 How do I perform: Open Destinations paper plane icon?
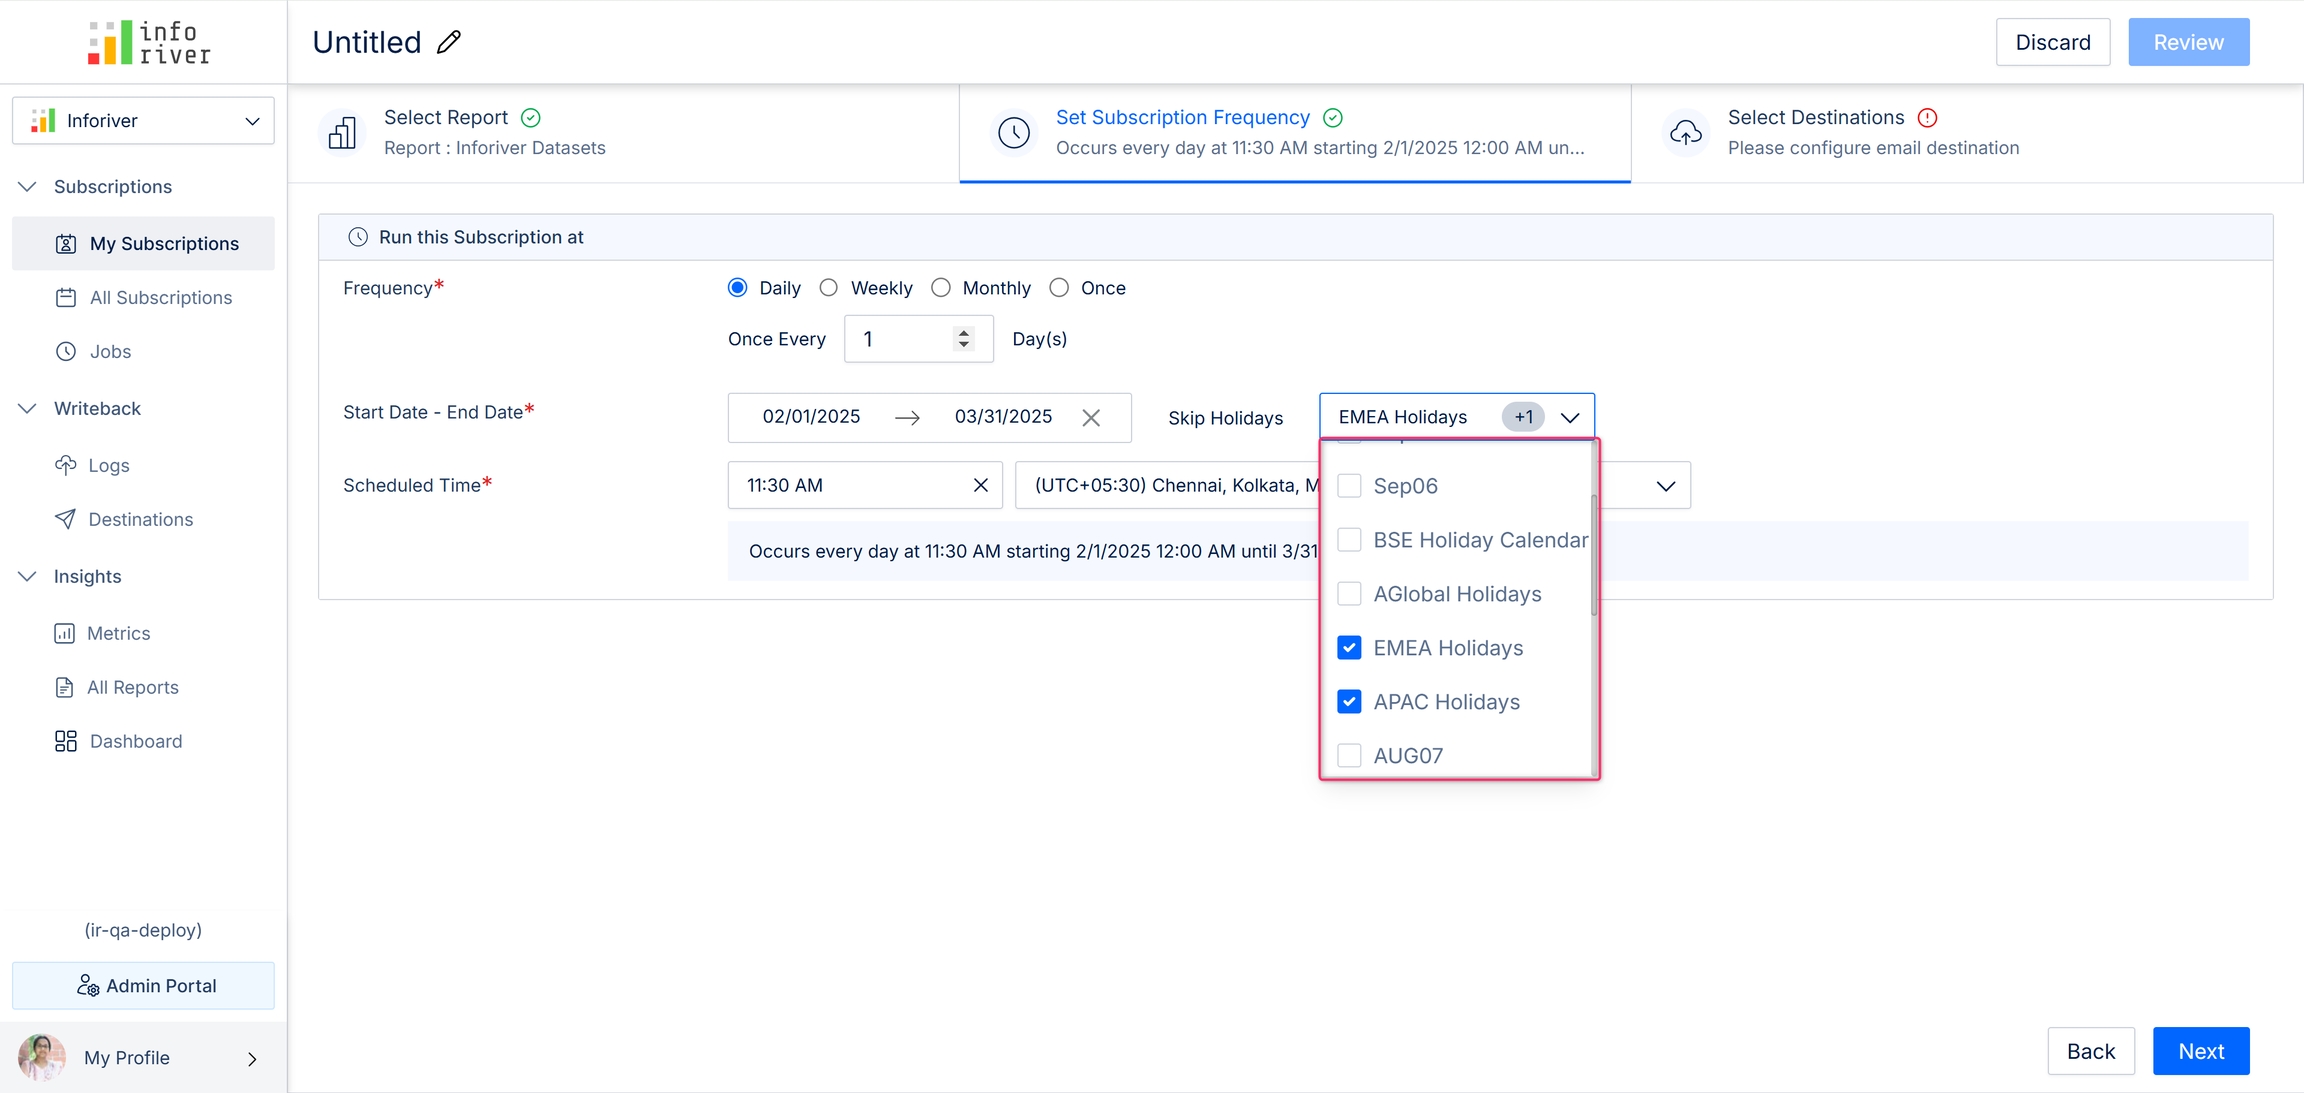66,519
